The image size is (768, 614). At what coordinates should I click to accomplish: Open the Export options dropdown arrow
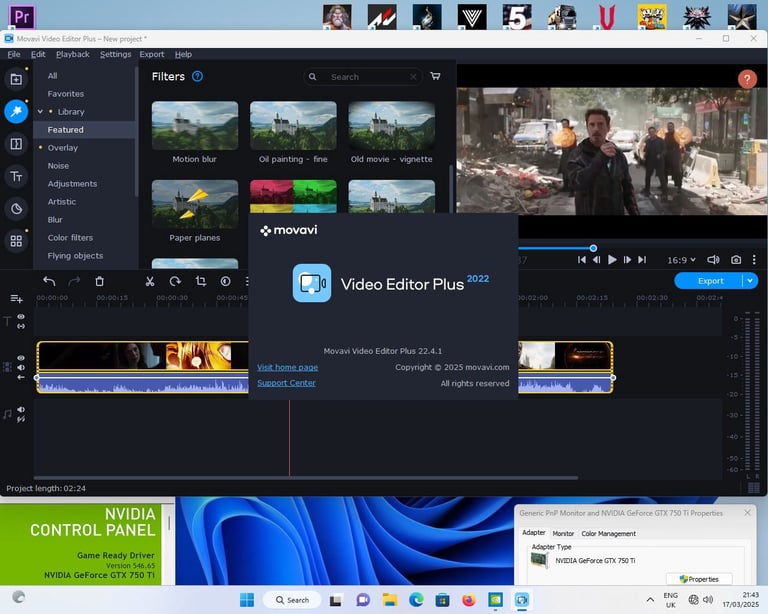coord(750,281)
